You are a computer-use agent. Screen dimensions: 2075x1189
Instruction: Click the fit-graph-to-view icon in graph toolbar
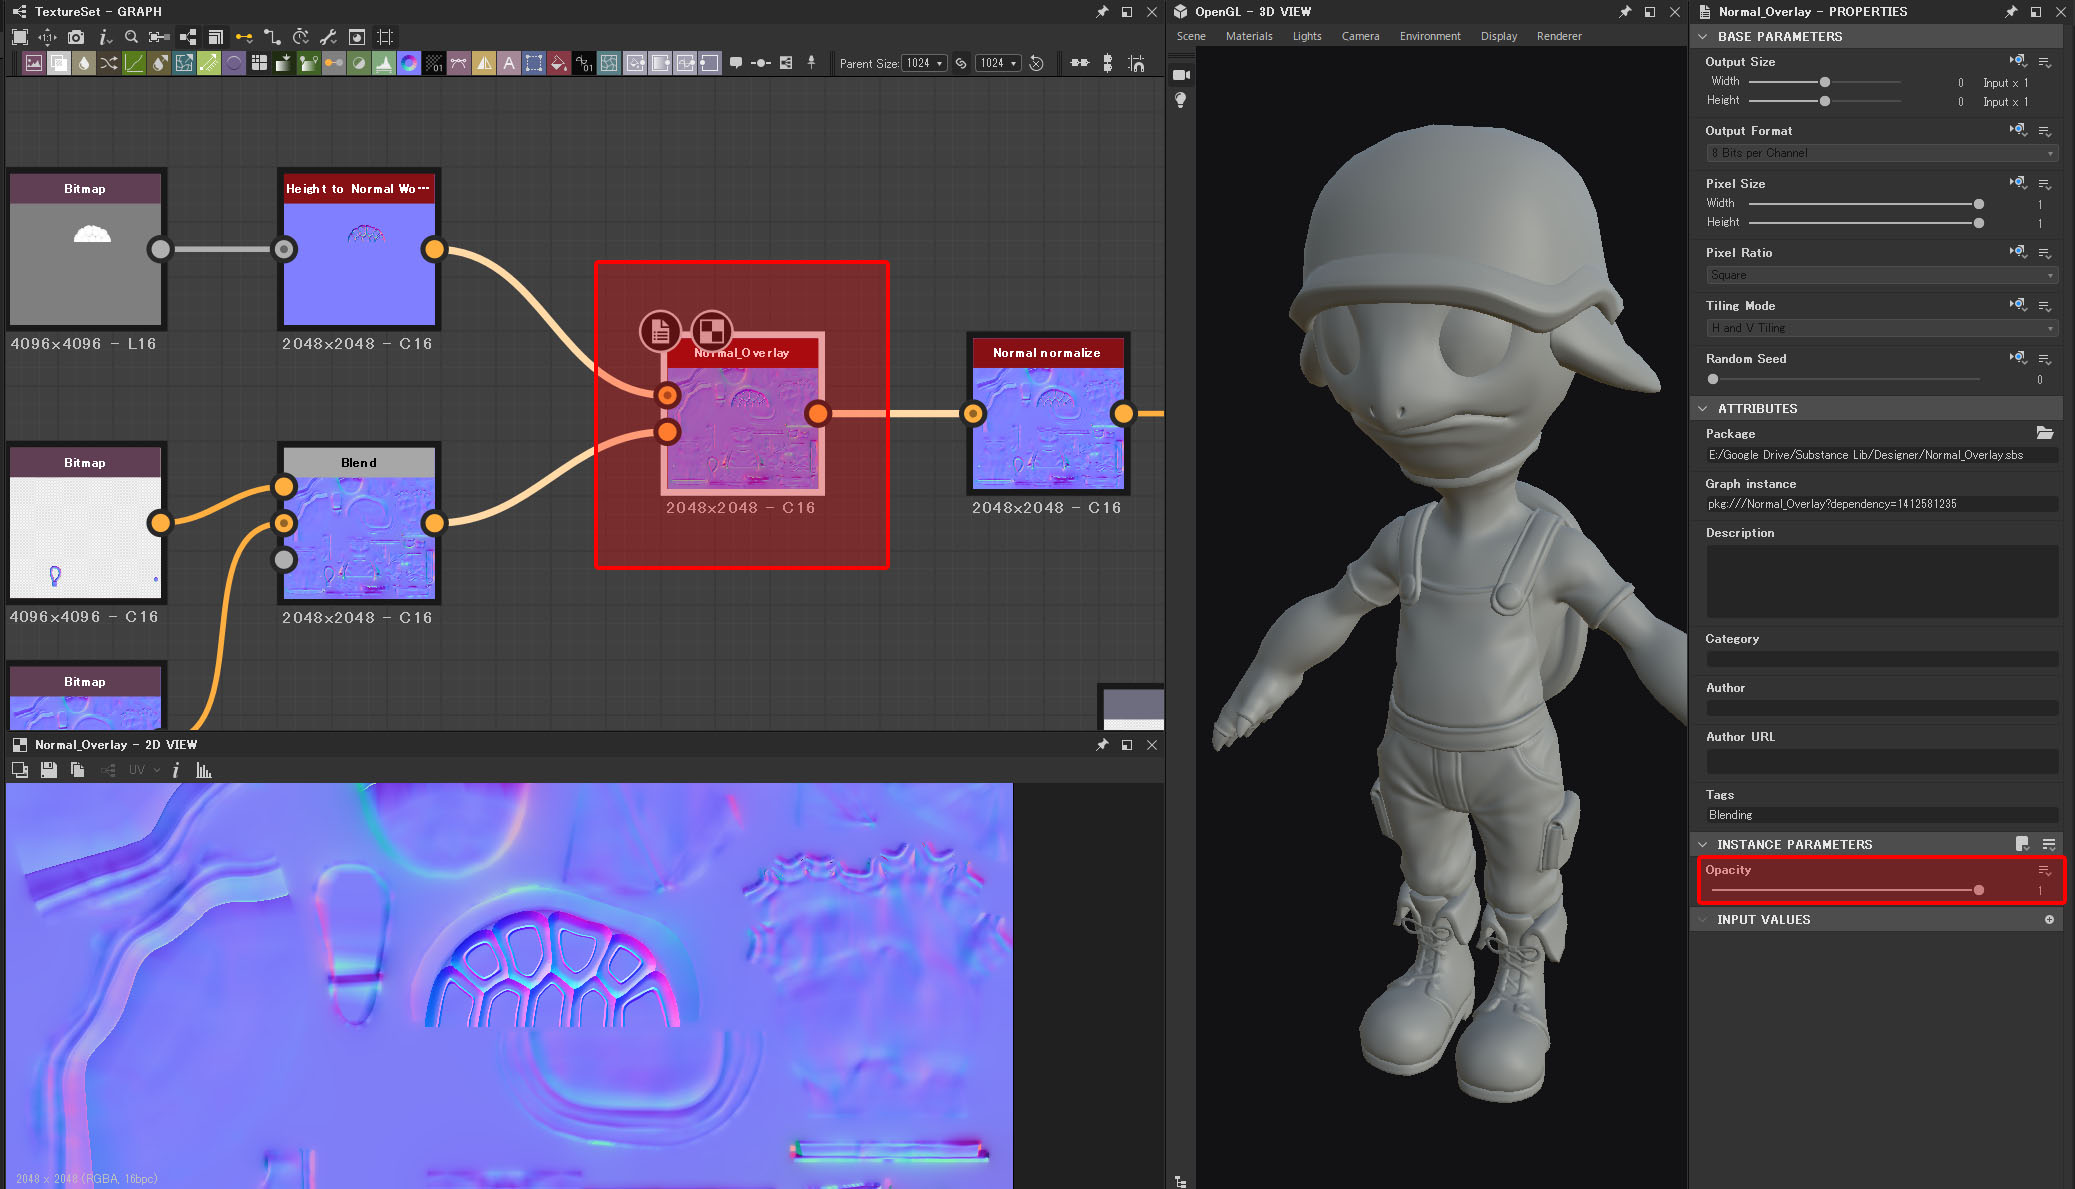pos(19,37)
